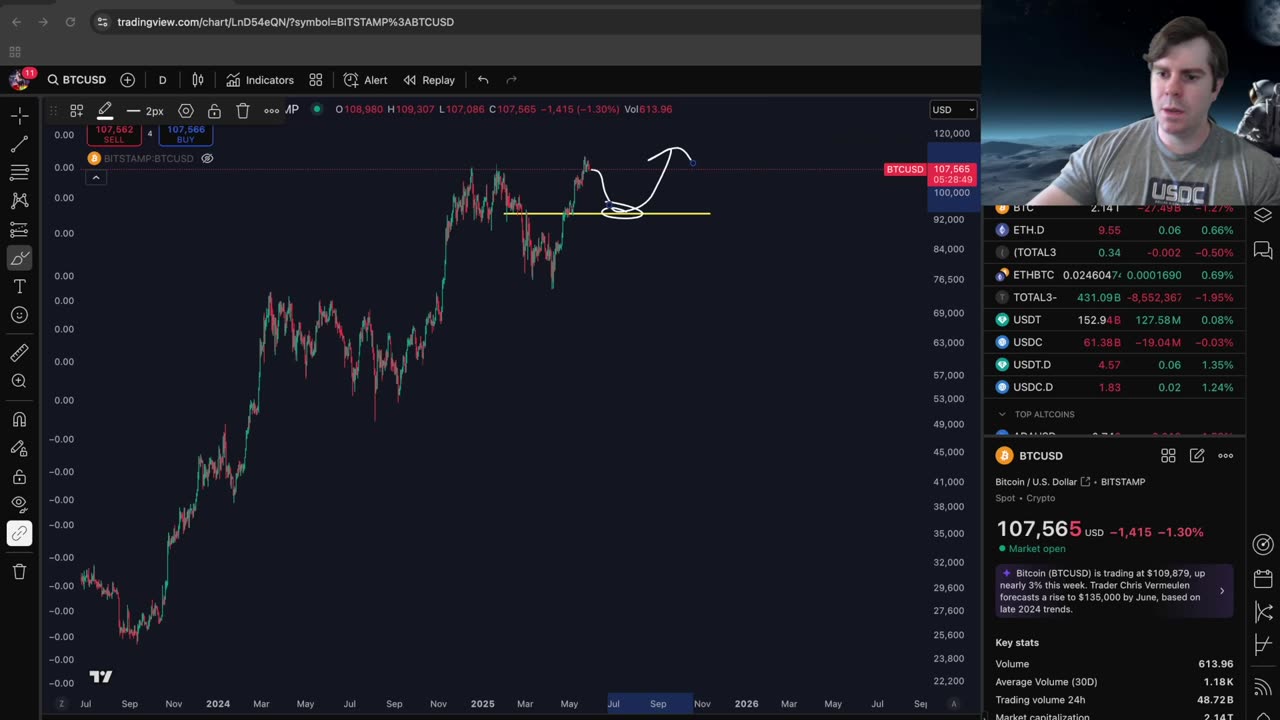Select the trend line drawing tool
1280x720 pixels.
[x=19, y=145]
